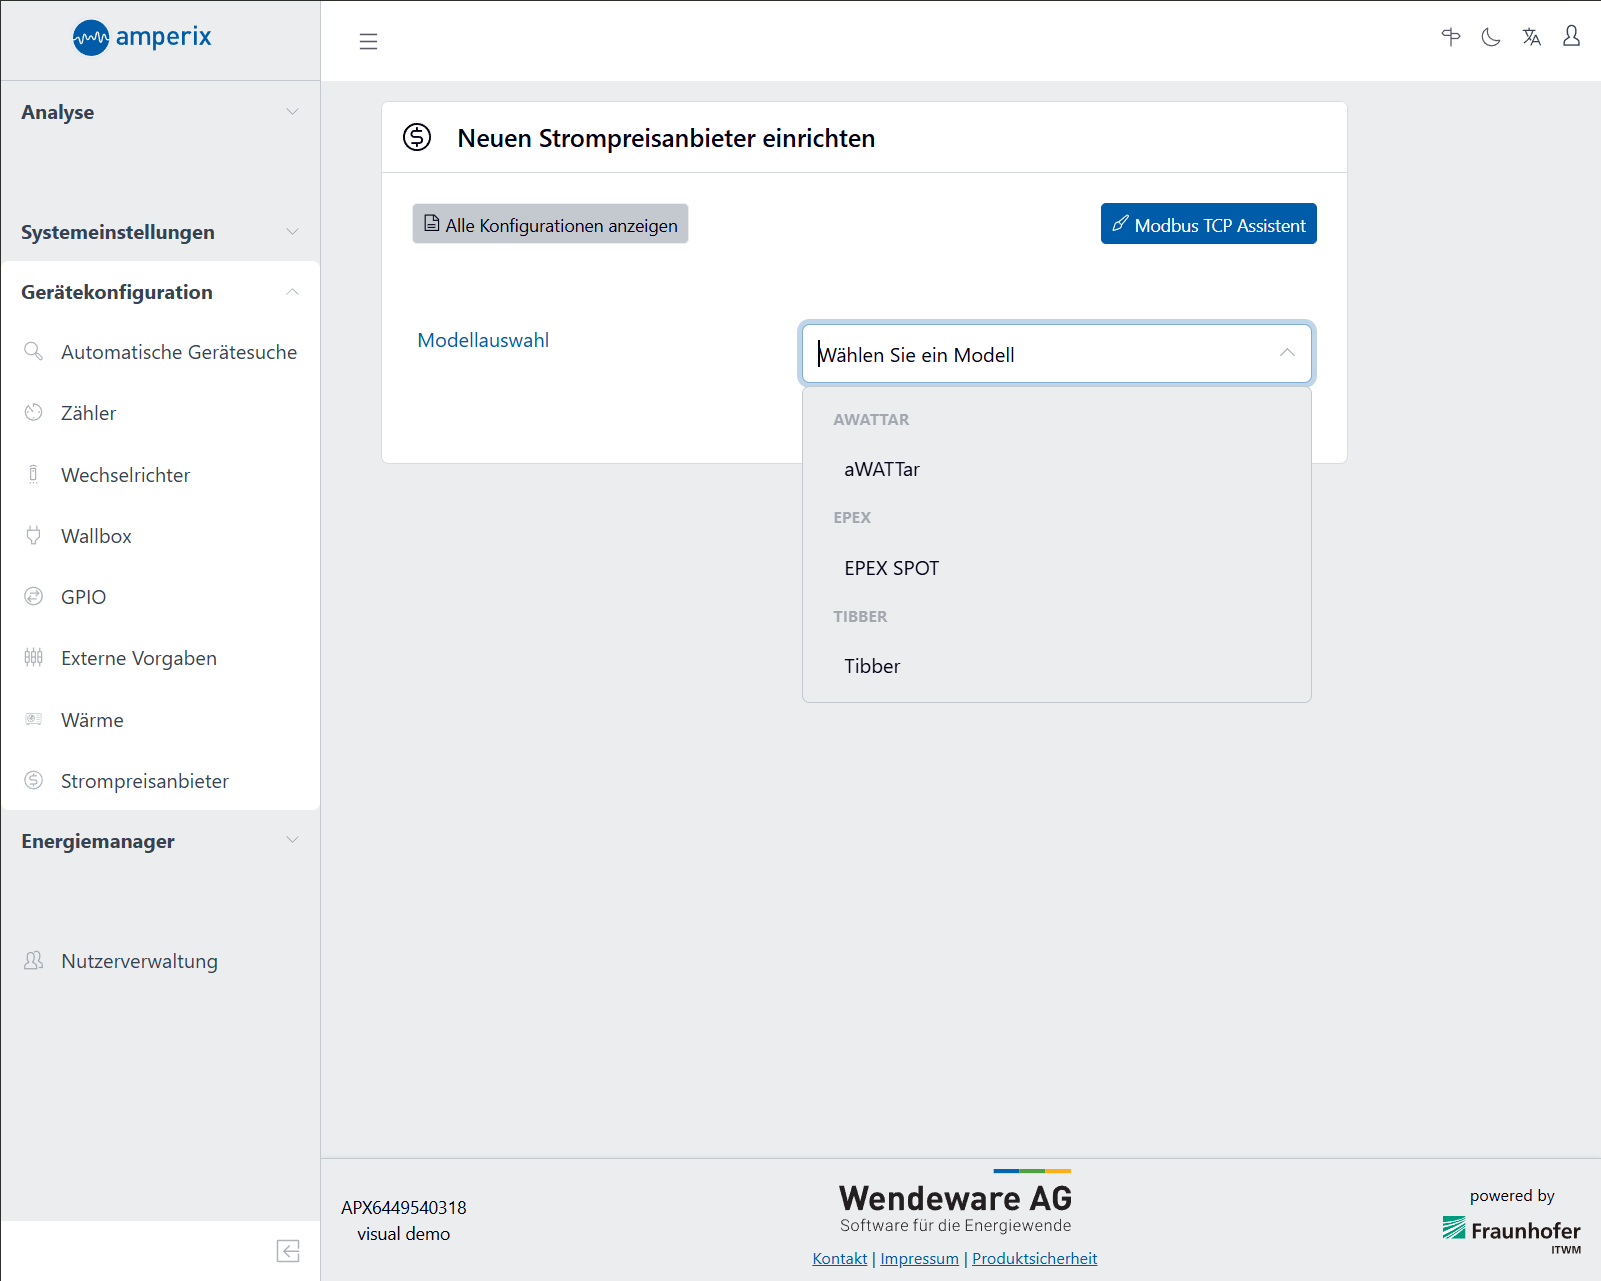The image size is (1601, 1281).
Task: Open Strompreisanbieter in the sidebar
Action: click(144, 781)
